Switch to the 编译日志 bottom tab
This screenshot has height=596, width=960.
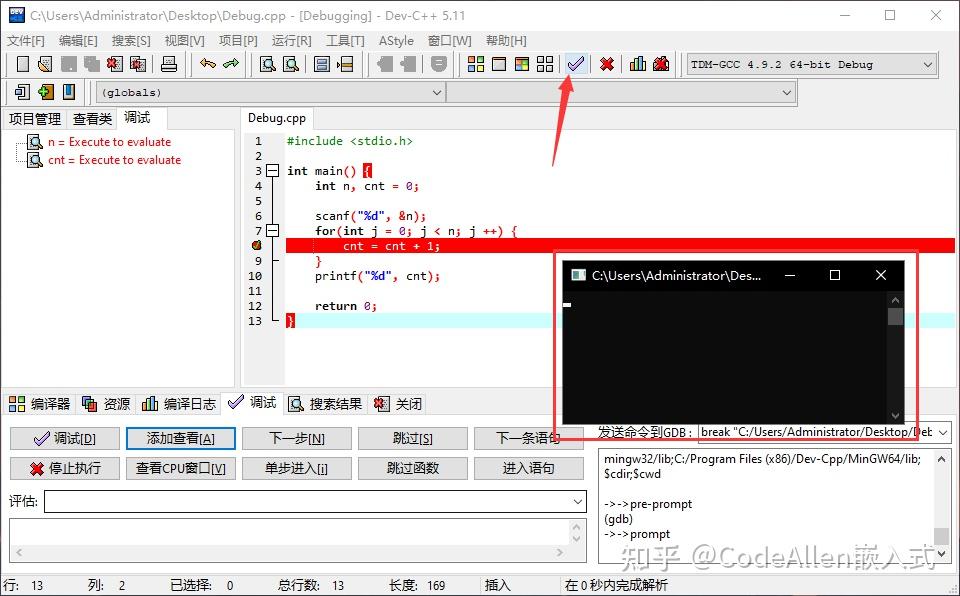[x=179, y=404]
